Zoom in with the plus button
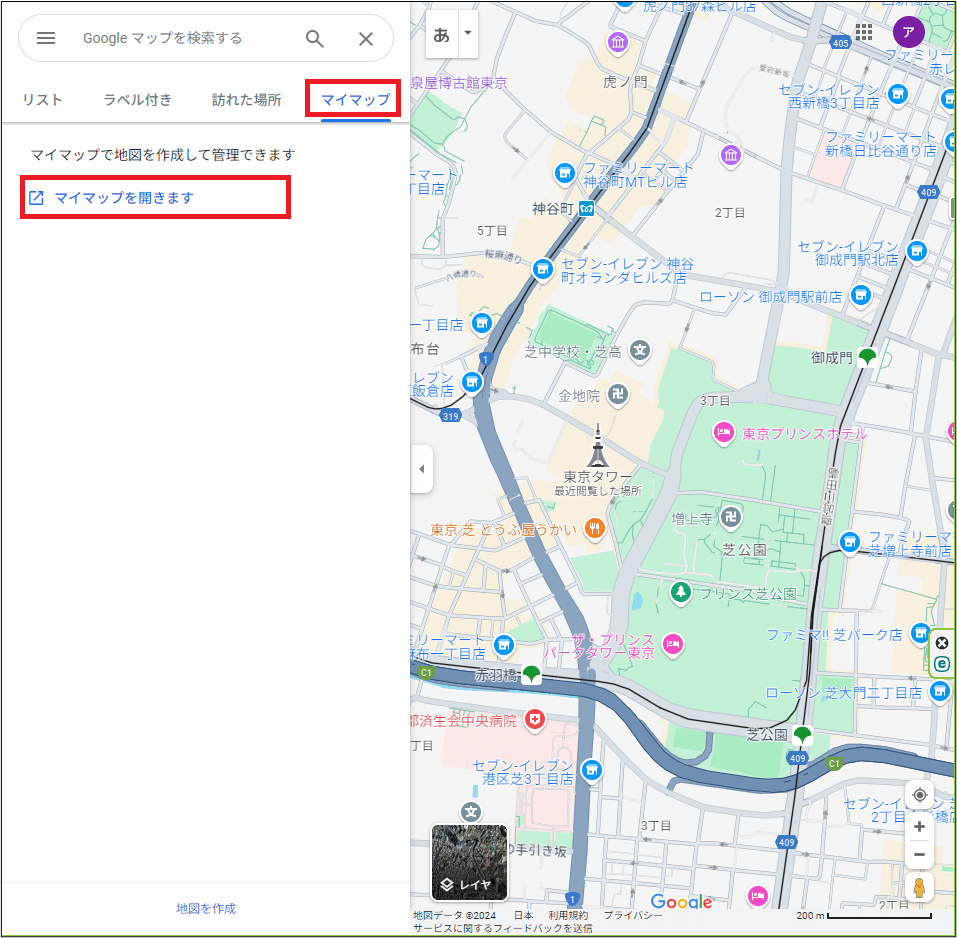957x938 pixels. [919, 826]
